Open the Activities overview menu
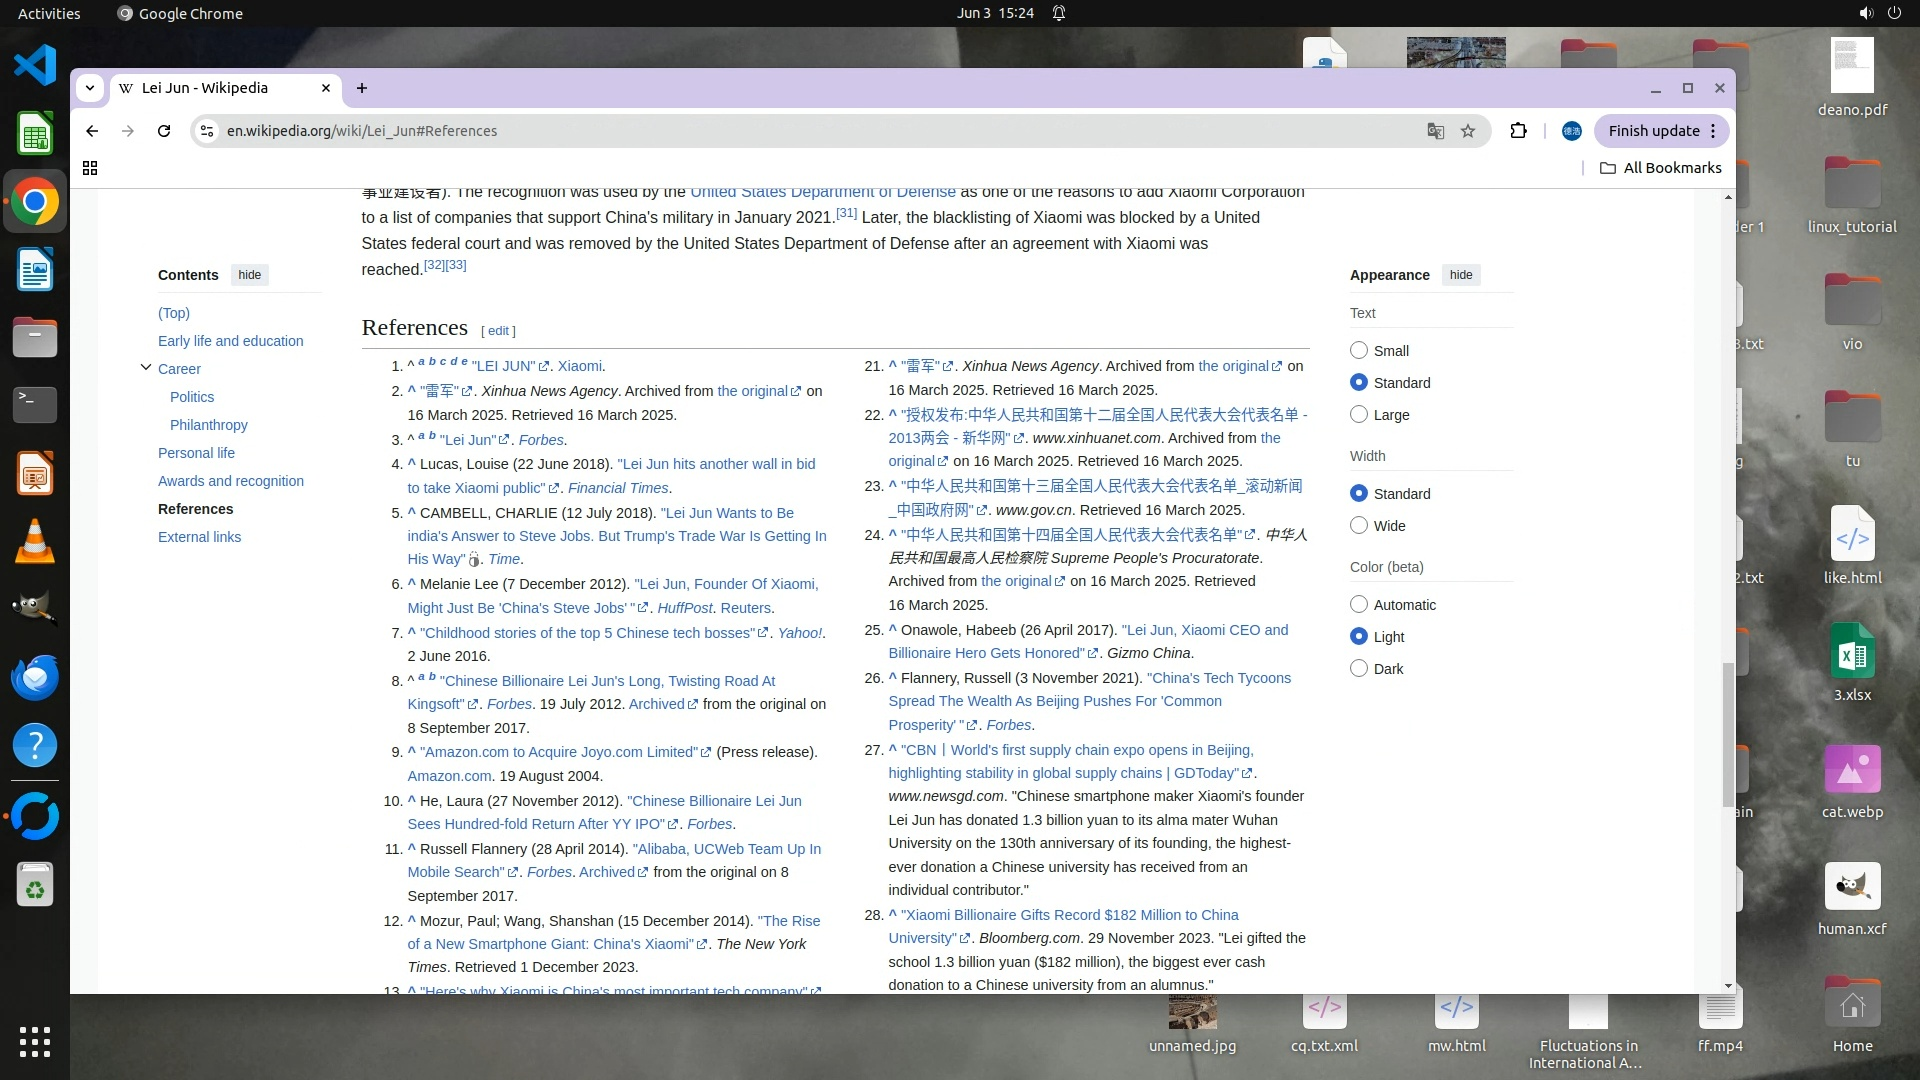 click(49, 13)
